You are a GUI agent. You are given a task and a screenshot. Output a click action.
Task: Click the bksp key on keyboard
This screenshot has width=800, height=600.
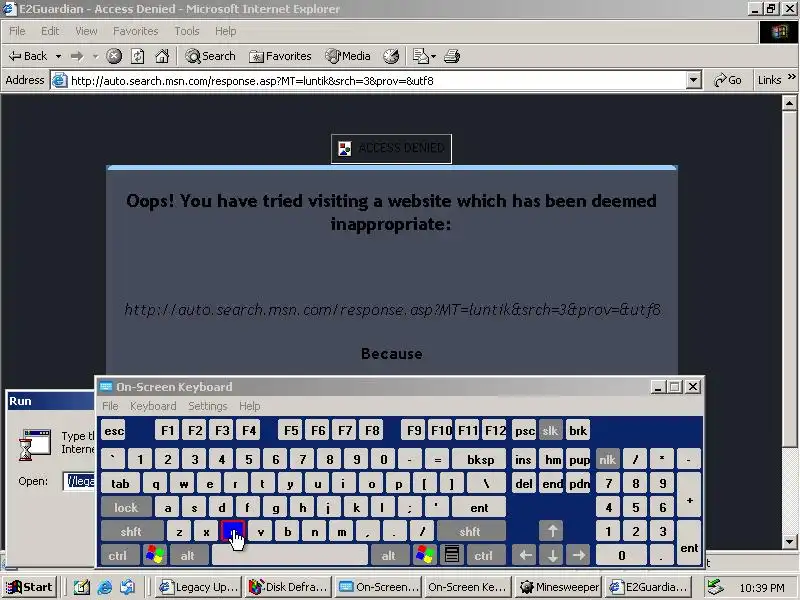click(x=480, y=460)
